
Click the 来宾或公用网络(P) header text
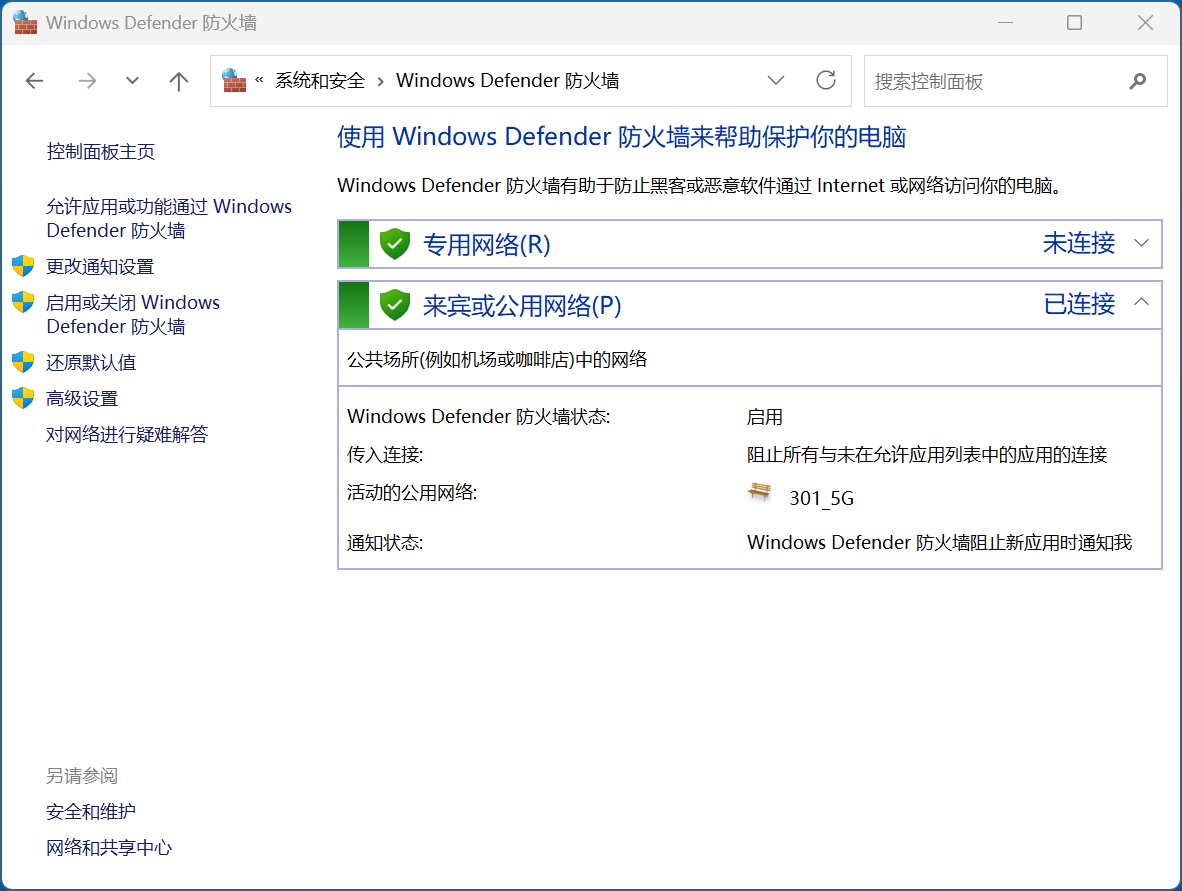click(522, 305)
